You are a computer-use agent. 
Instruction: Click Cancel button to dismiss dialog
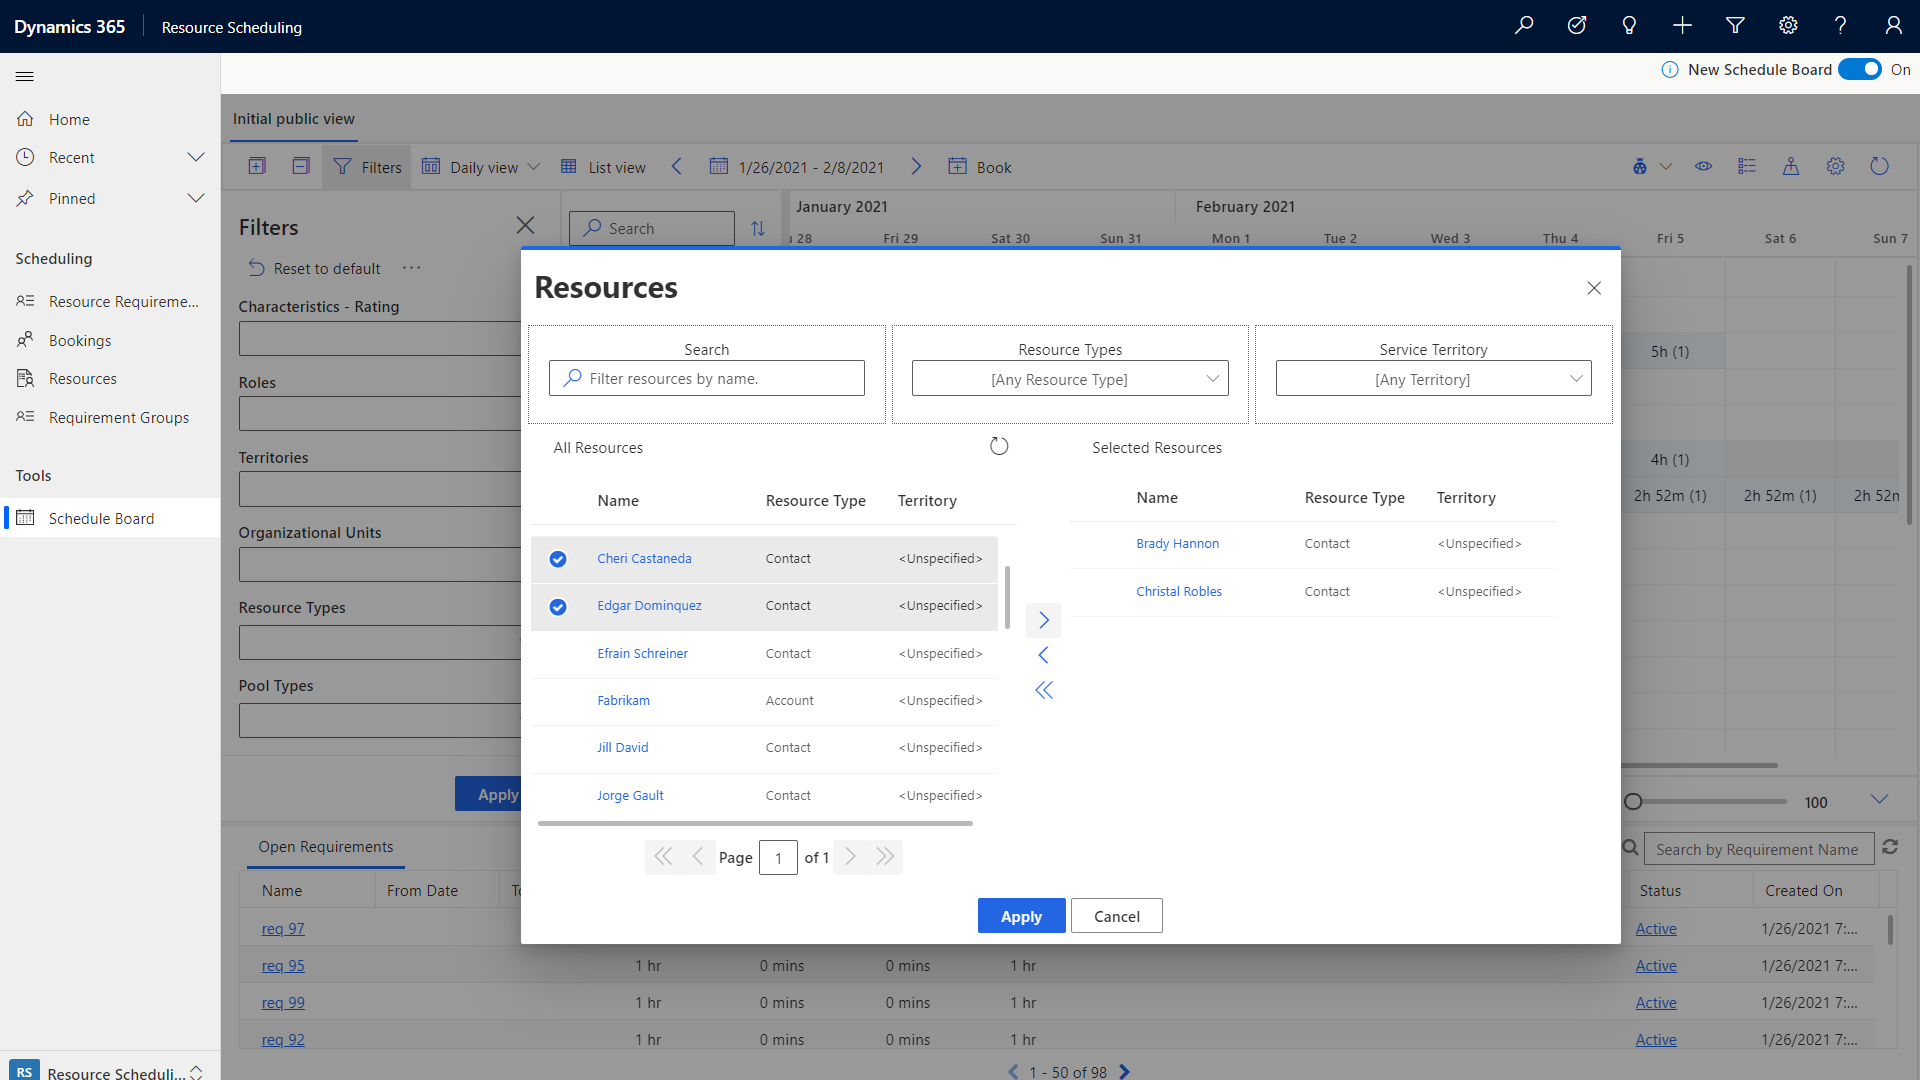tap(1116, 915)
